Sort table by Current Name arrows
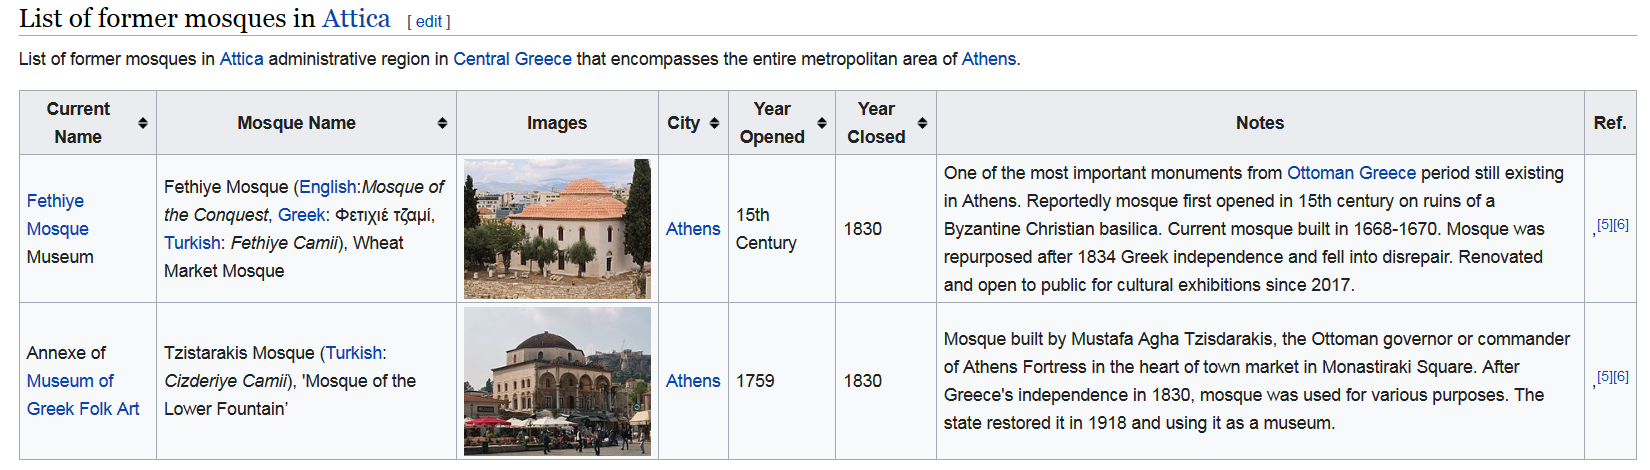Image resolution: width=1650 pixels, height=470 pixels. click(143, 123)
